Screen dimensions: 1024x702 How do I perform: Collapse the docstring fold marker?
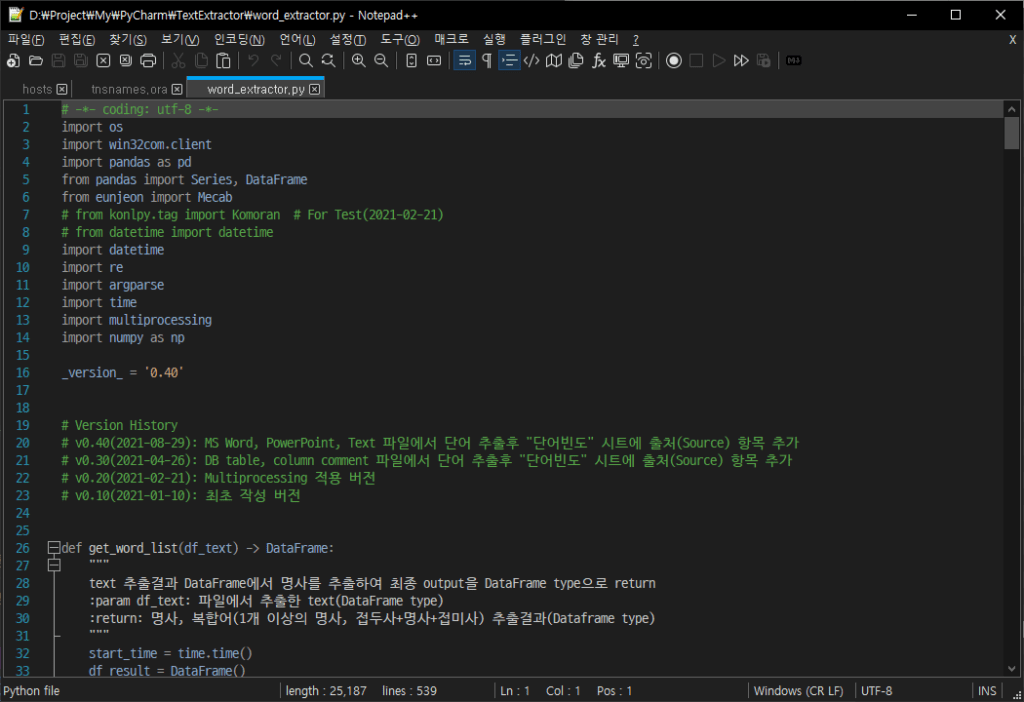[x=52, y=563]
